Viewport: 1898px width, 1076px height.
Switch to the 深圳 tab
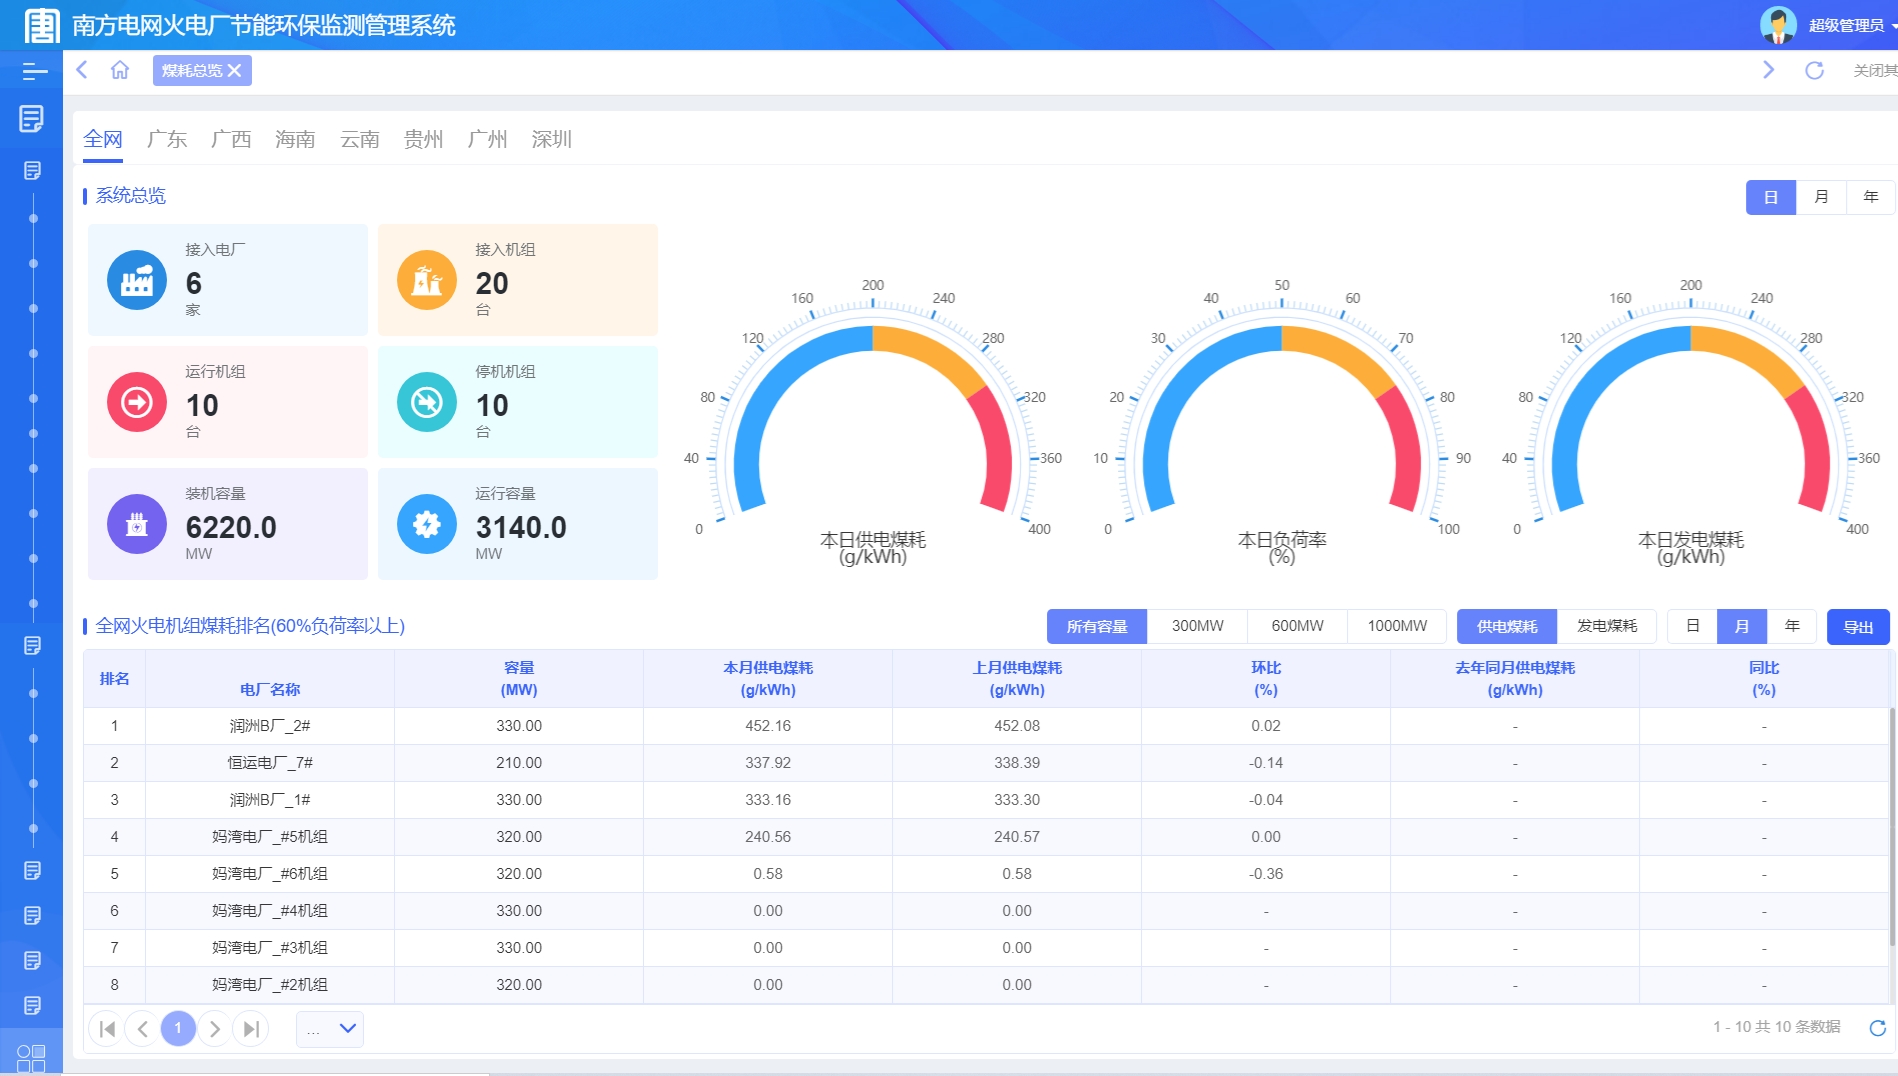click(x=552, y=139)
